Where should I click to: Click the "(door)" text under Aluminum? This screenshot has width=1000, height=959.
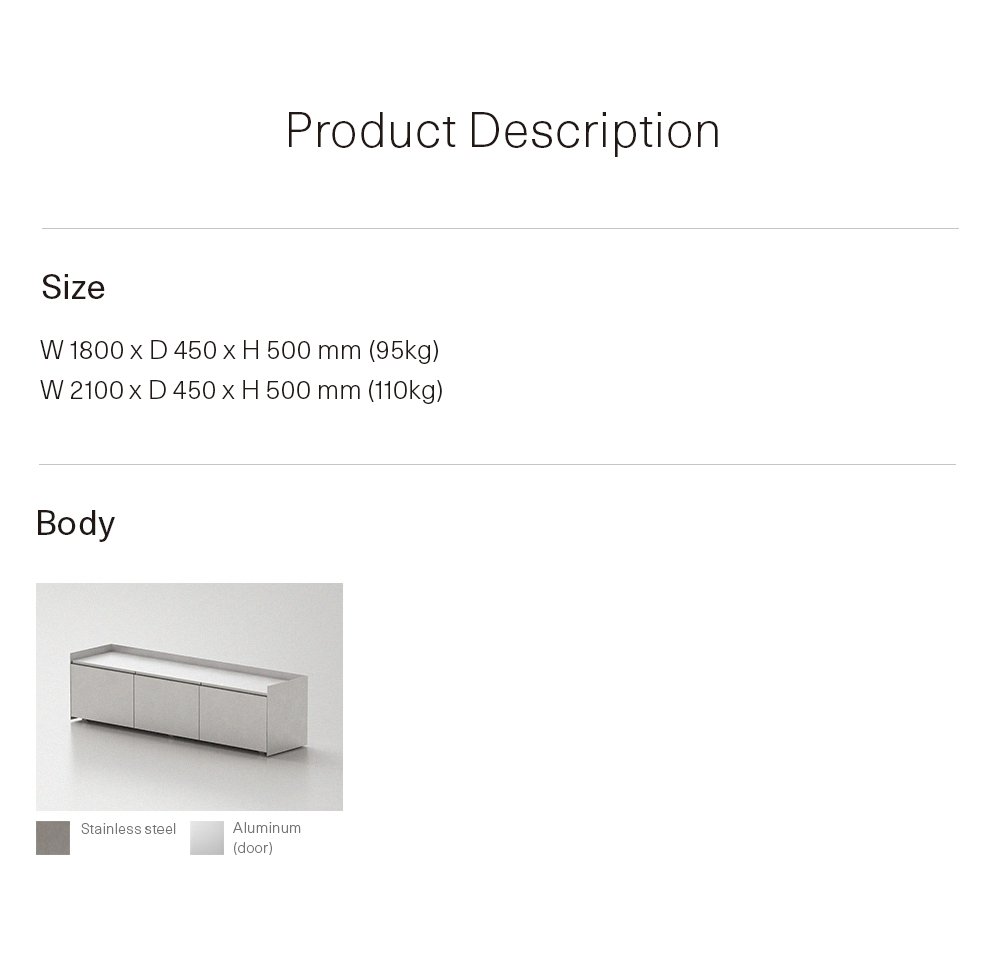tap(253, 847)
